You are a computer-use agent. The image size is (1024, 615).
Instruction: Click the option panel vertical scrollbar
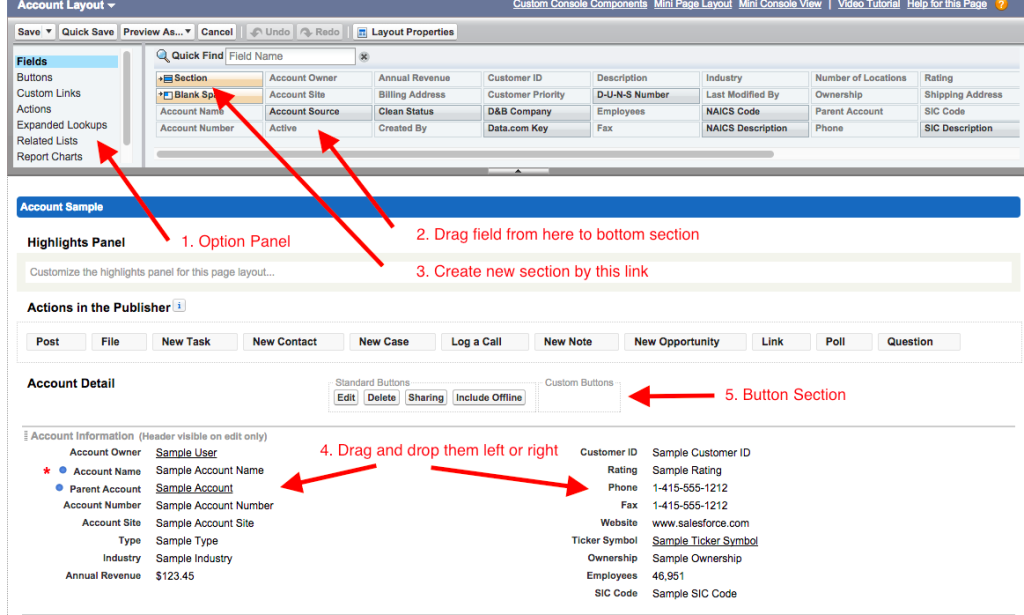[127, 98]
